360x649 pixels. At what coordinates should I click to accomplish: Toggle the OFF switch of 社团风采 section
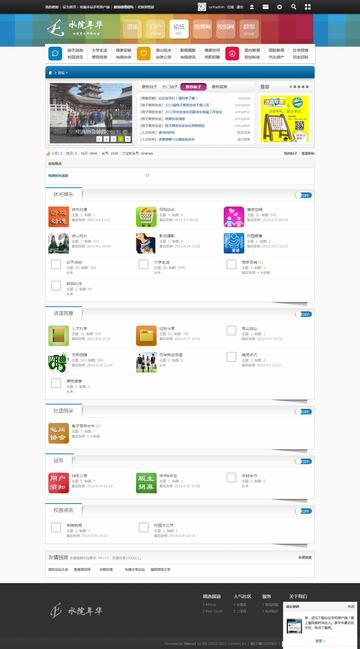[x=304, y=411]
